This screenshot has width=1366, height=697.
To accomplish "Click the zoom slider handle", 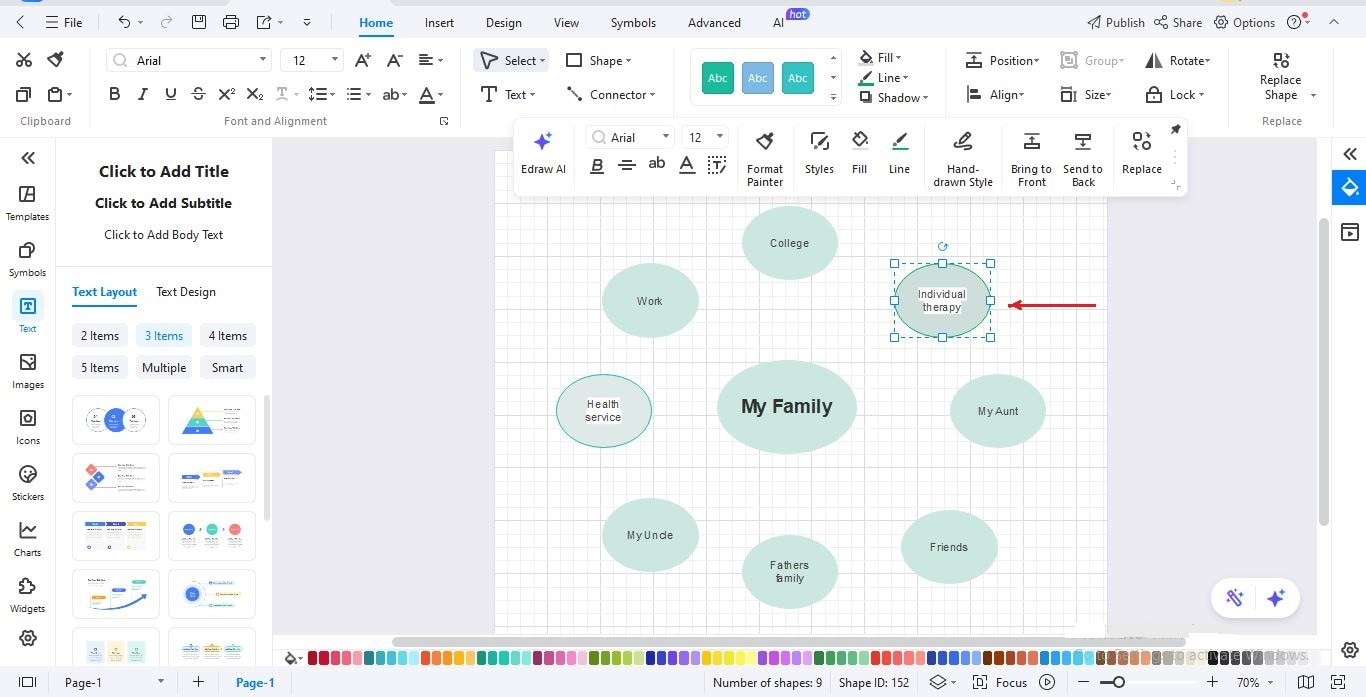I will (1118, 682).
